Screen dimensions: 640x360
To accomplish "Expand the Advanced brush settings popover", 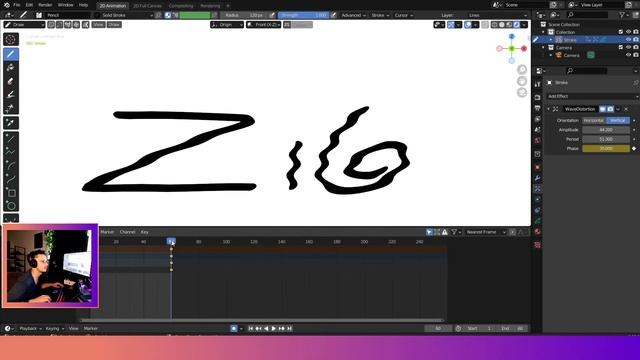I will pos(354,15).
